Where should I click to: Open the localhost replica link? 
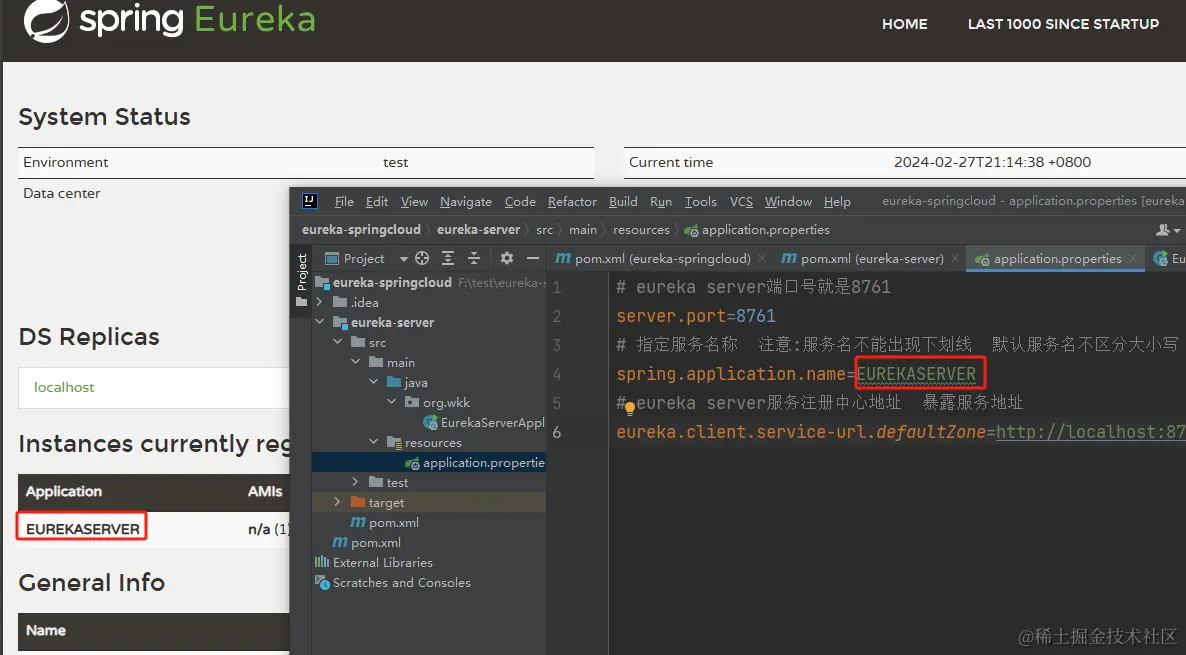[x=64, y=387]
